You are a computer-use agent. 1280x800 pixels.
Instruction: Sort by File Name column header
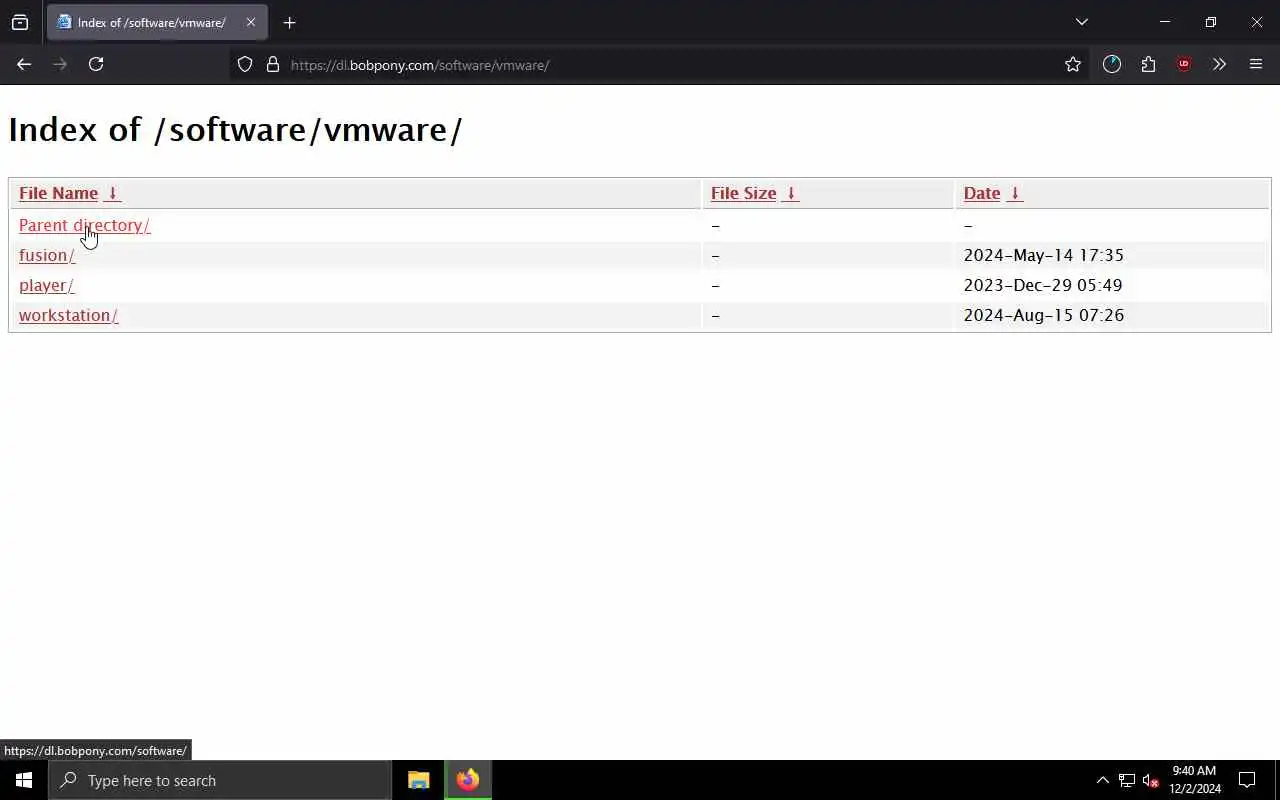coord(58,193)
